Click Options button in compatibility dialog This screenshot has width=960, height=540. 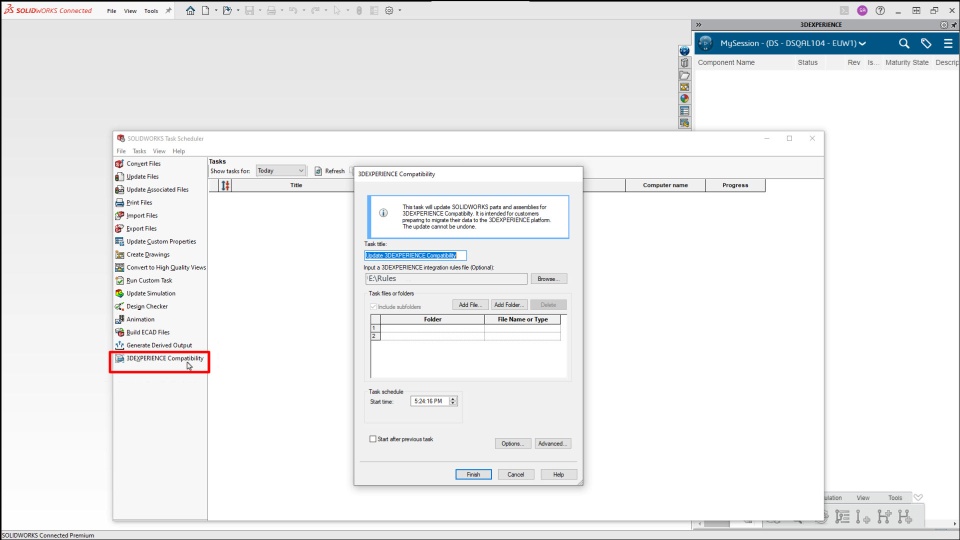tap(513, 443)
